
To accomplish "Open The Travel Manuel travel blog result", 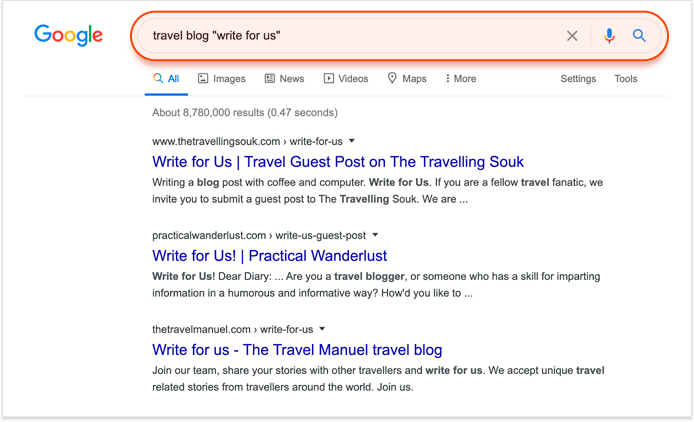I will [x=297, y=349].
